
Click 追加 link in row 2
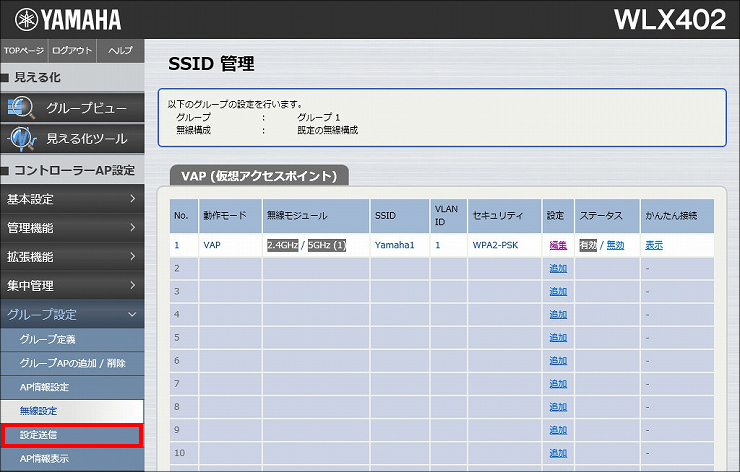point(558,269)
